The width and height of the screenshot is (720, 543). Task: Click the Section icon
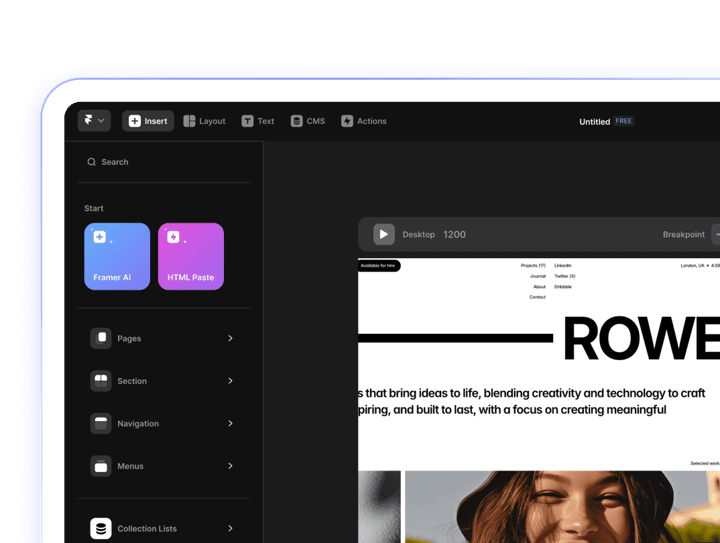coord(101,381)
